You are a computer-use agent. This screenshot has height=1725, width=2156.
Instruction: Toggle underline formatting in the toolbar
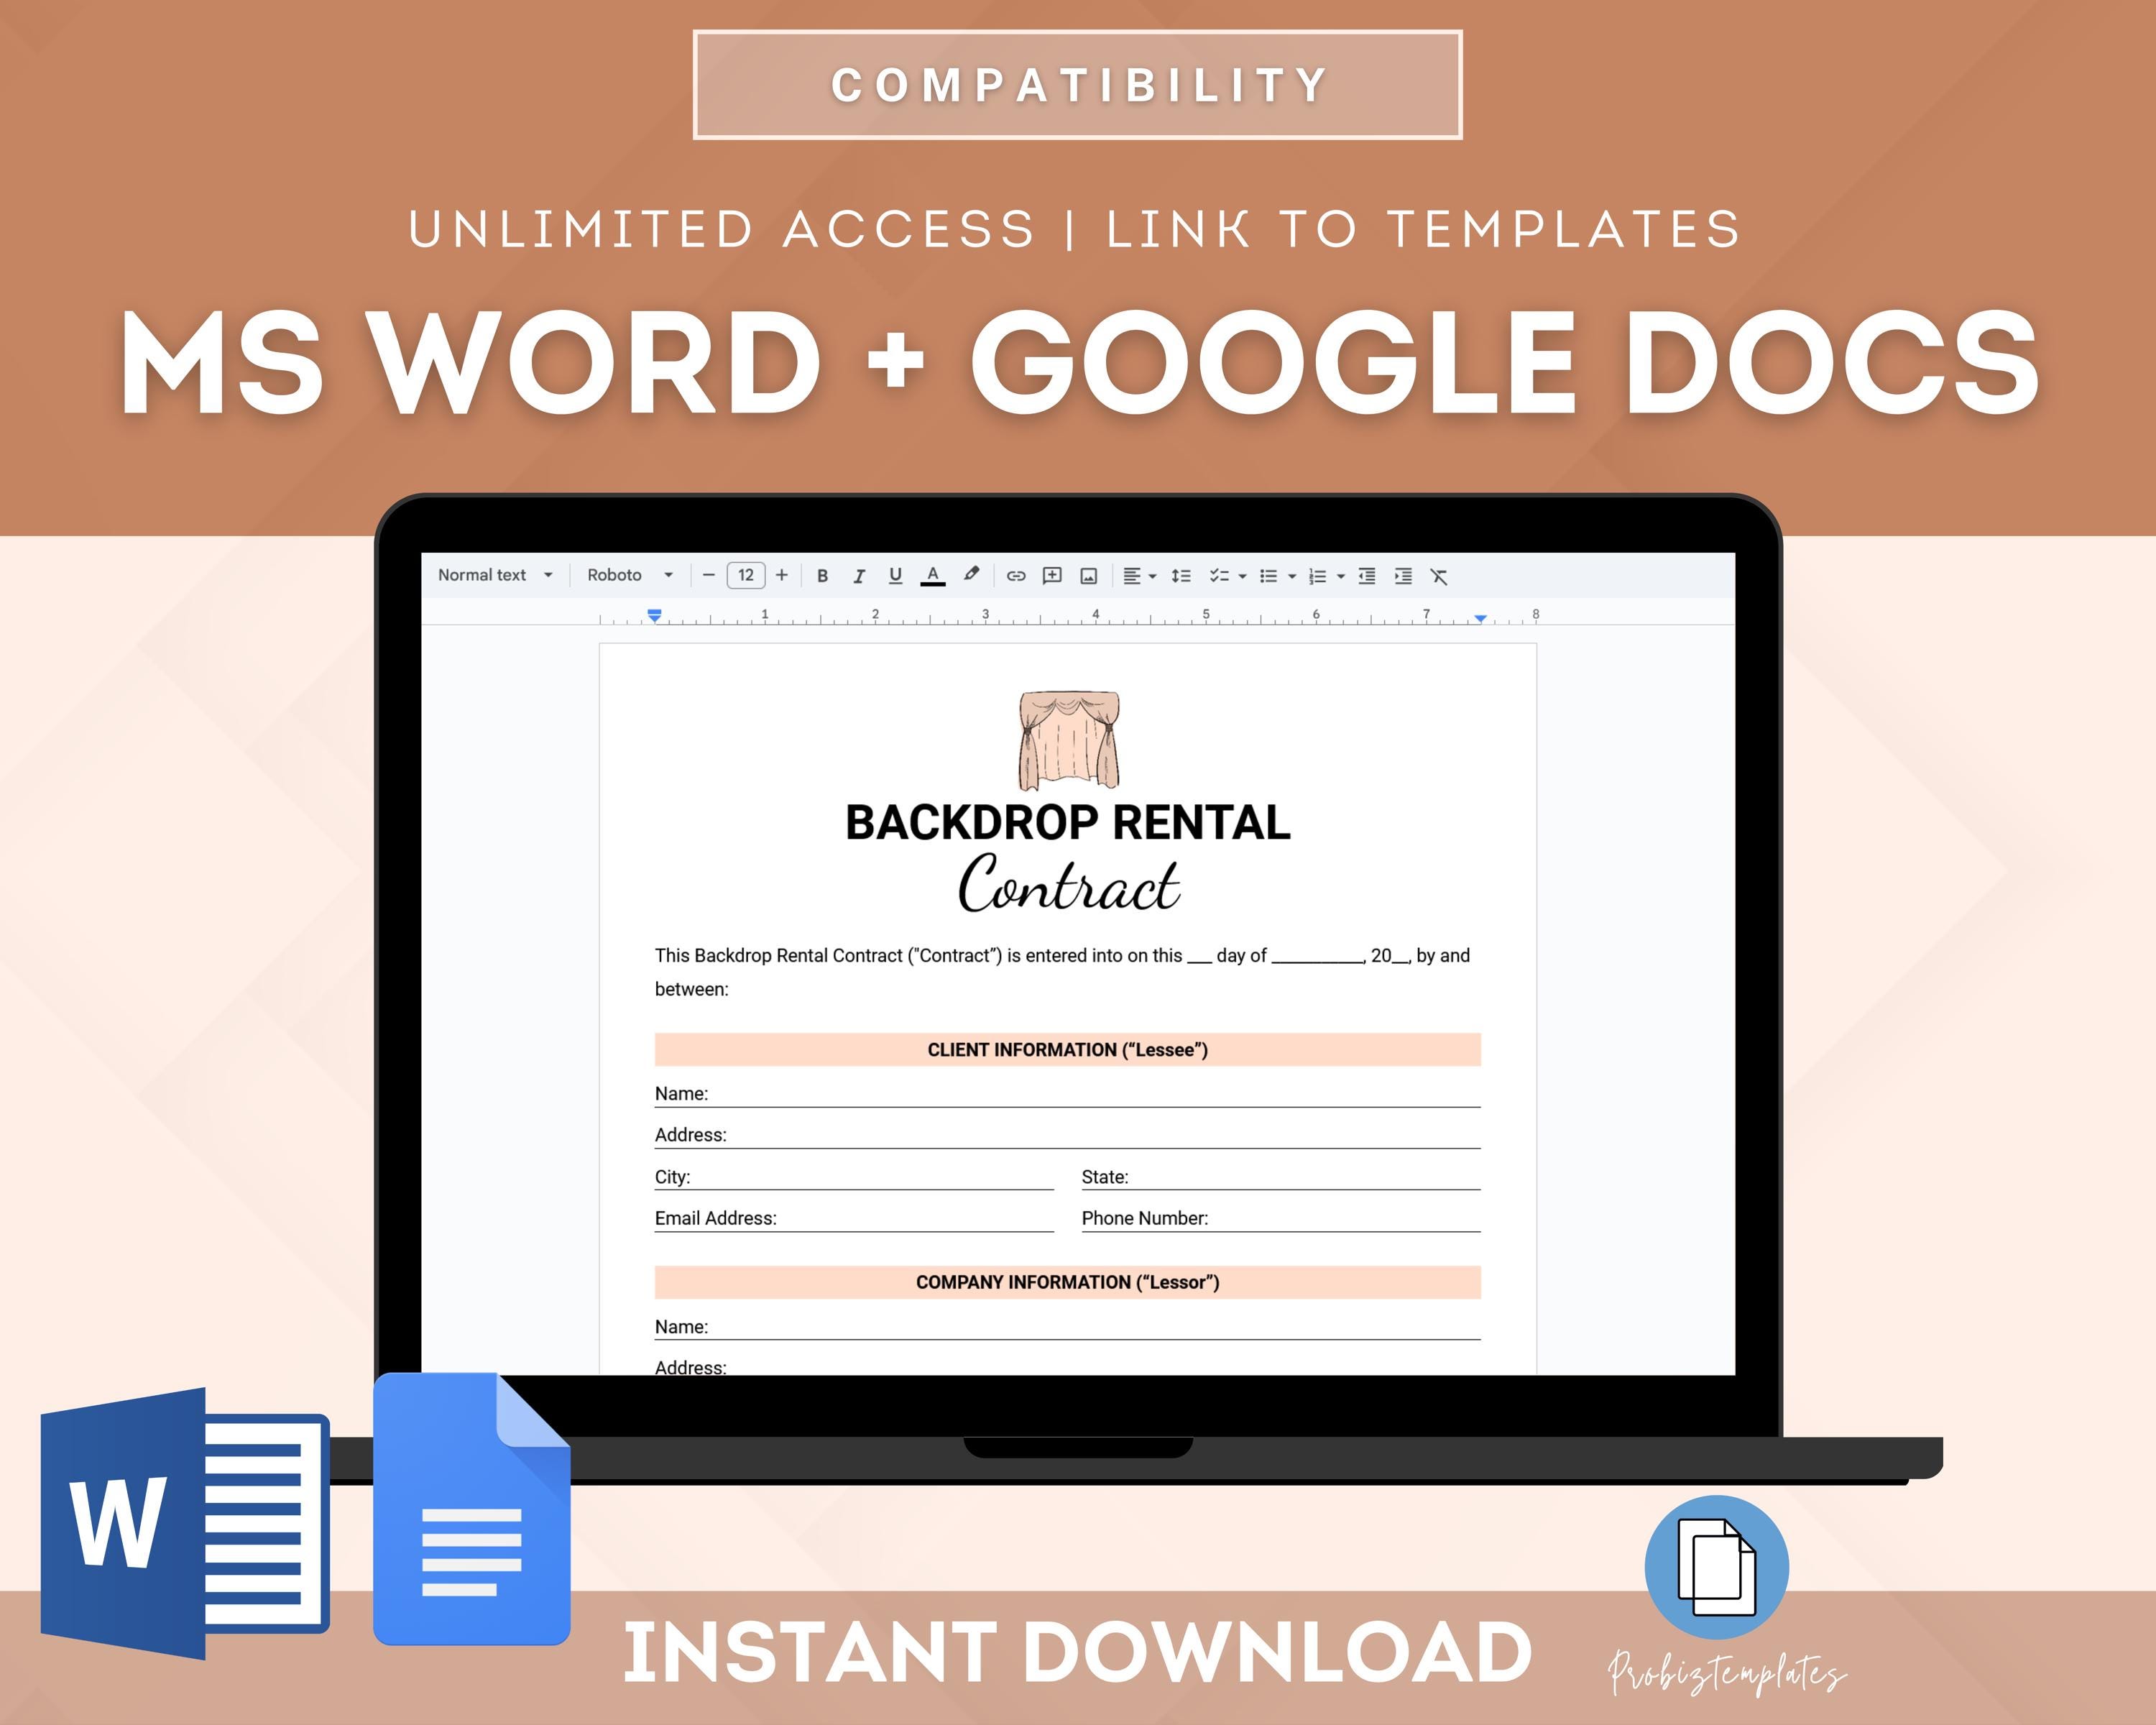coord(895,576)
